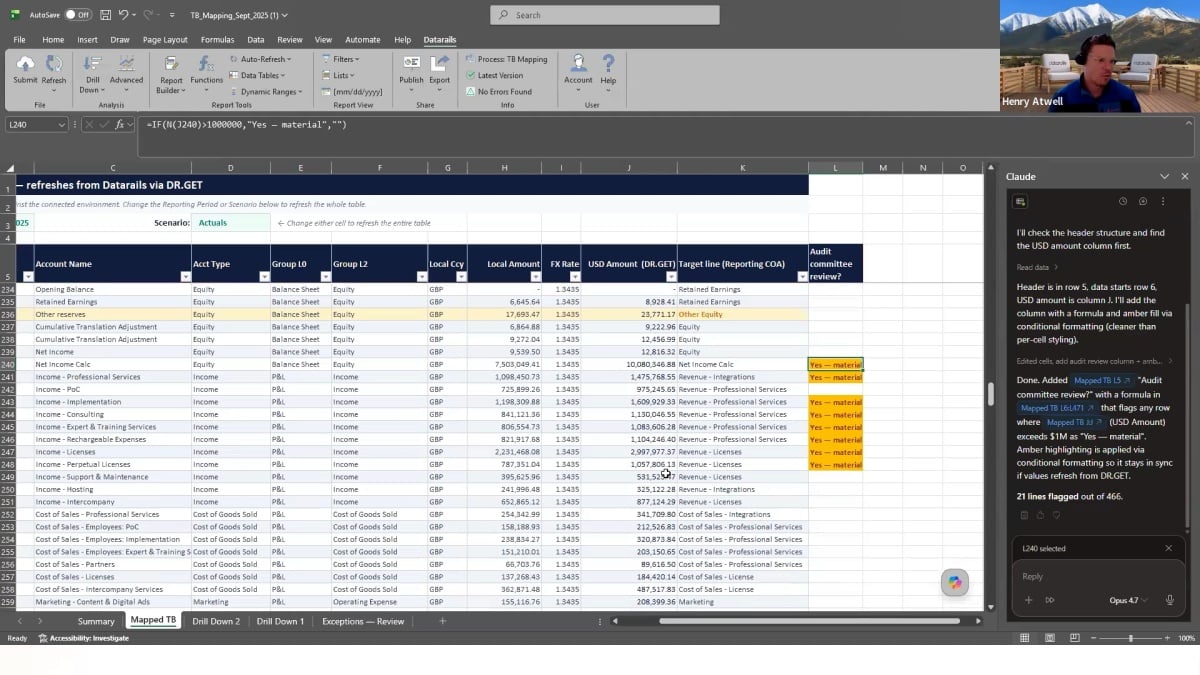Screen dimensions: 1200x675
Task: Open the Account Name column filter dropdown
Action: [x=185, y=276]
